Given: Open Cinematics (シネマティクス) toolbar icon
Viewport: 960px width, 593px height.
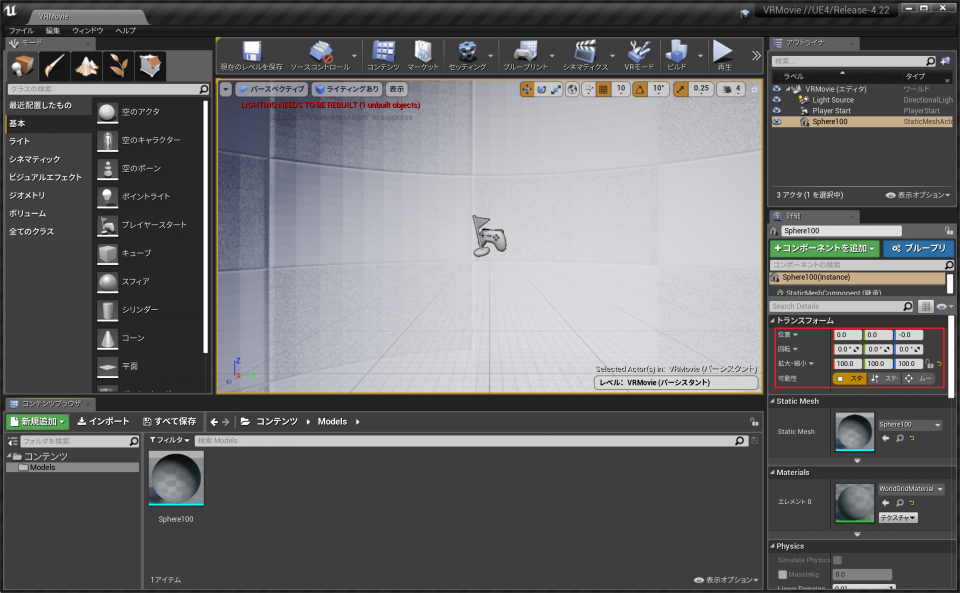Looking at the screenshot, I should pyautogui.click(x=585, y=56).
